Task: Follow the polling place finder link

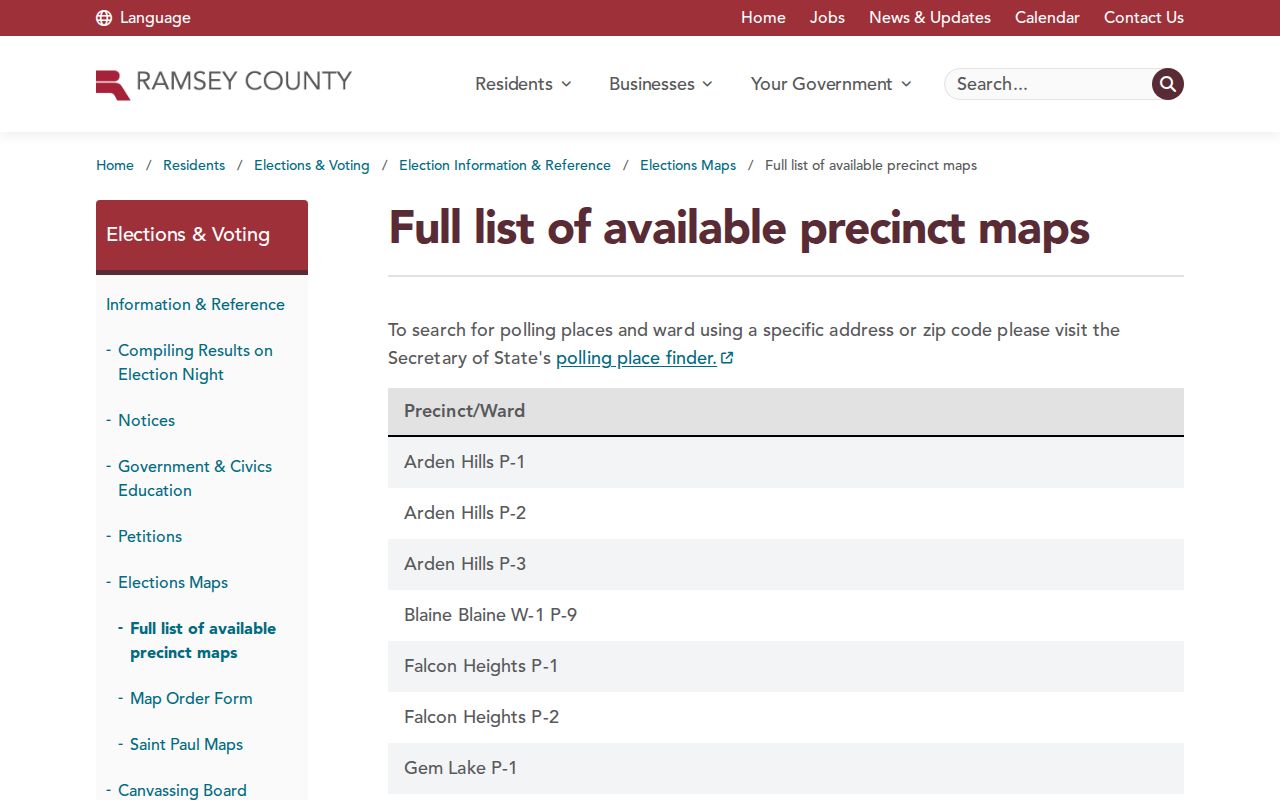Action: (x=636, y=358)
